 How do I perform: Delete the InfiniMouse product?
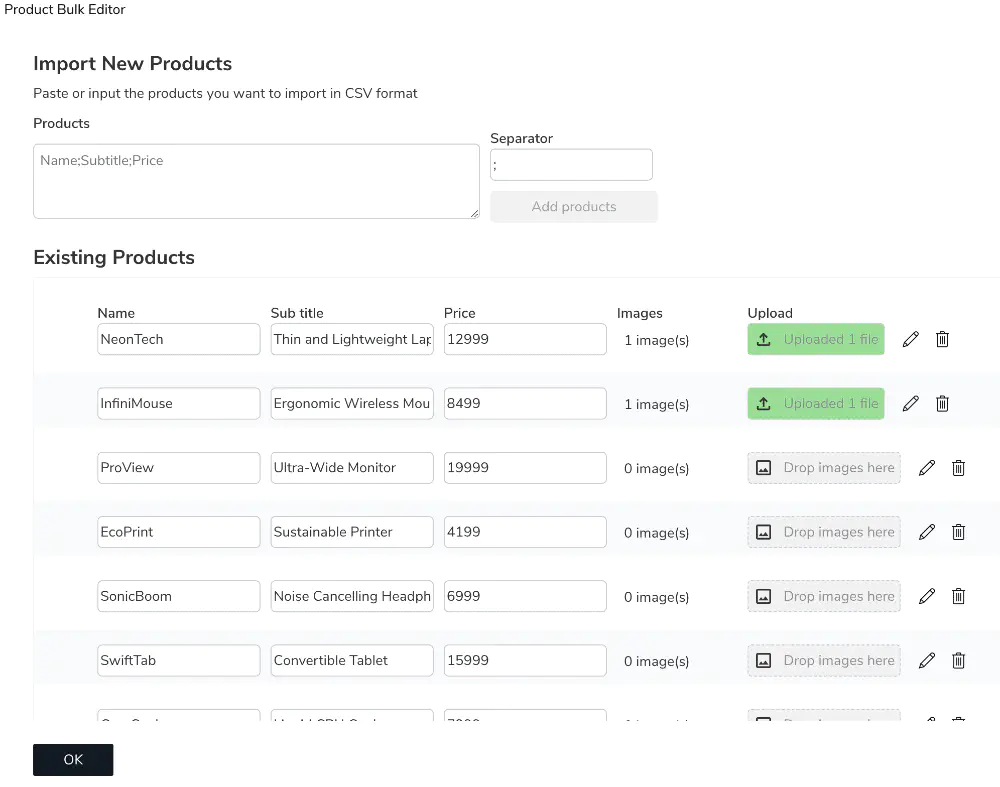pos(942,403)
